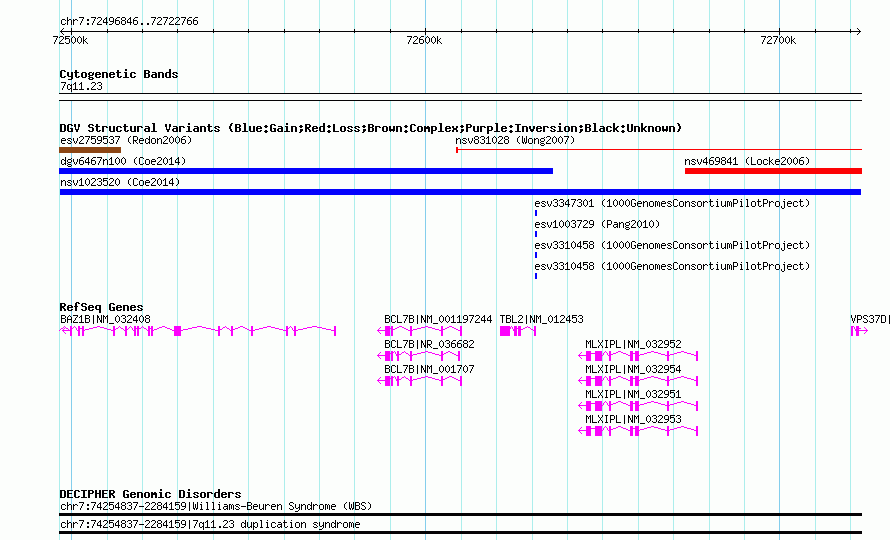Click the MLXIPL|NM_032953 label
This screenshot has height=540, width=890.
click(x=633, y=419)
